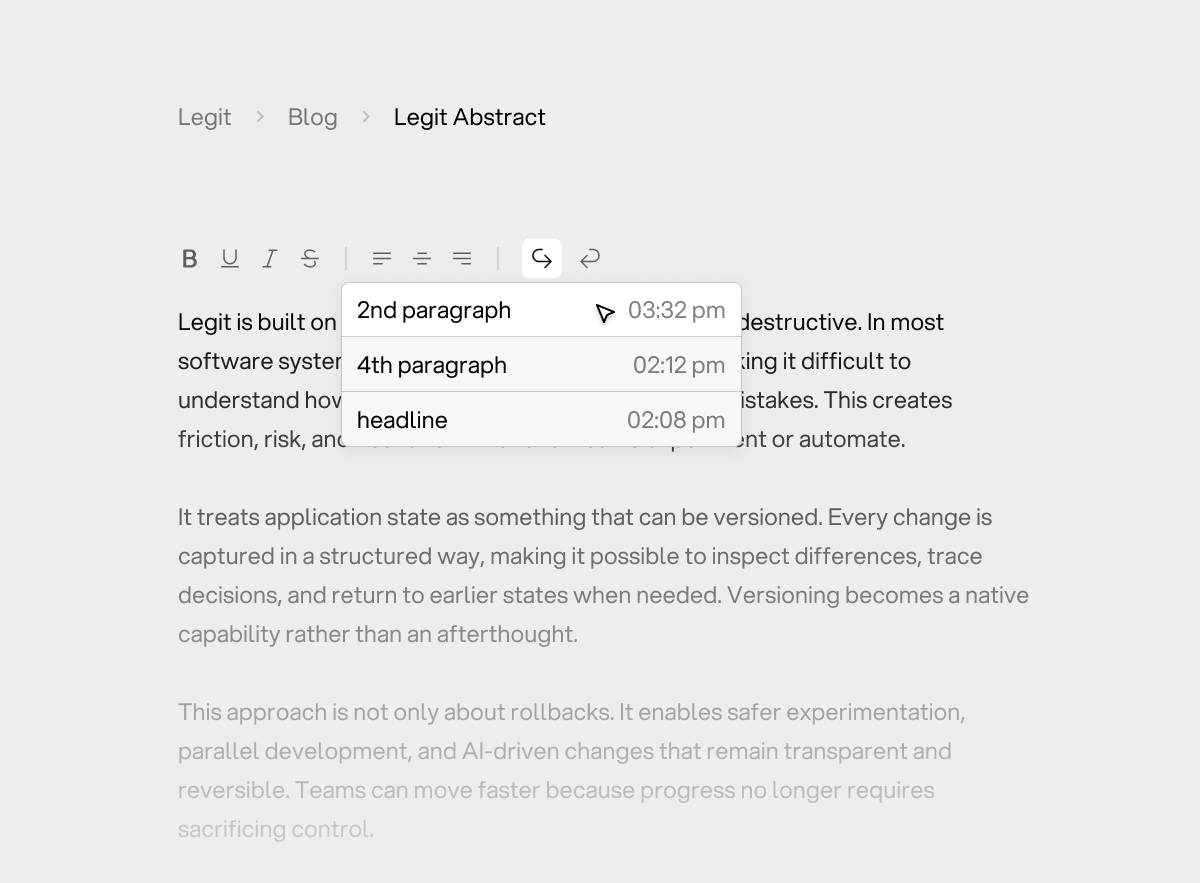Click the left-pointing undo arrow icon

pyautogui.click(x=590, y=259)
